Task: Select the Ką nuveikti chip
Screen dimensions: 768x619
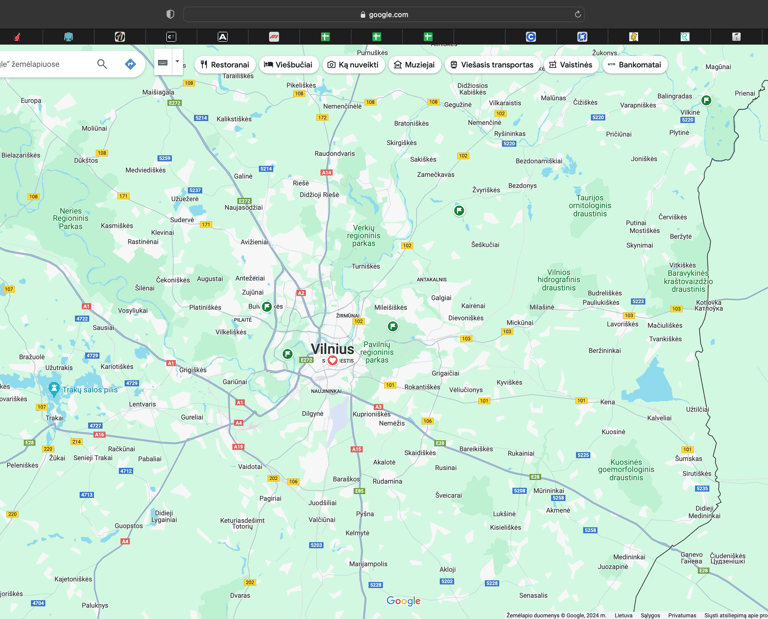Action: (x=353, y=65)
